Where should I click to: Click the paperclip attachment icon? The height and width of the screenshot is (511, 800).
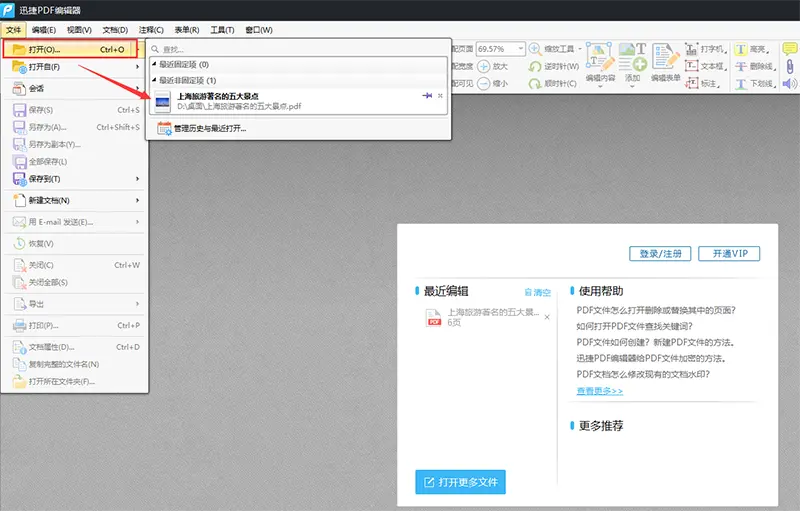(x=790, y=66)
